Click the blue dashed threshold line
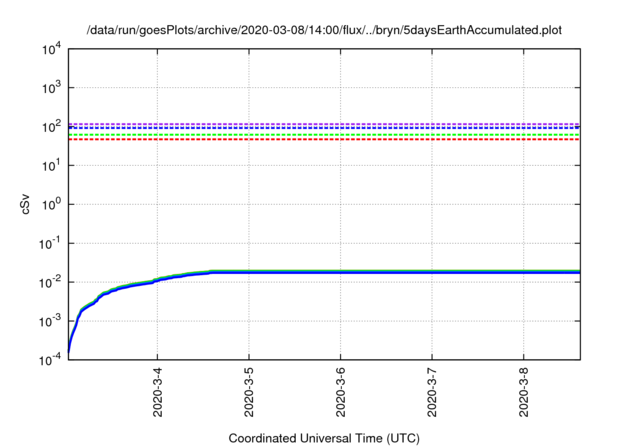 324,128
